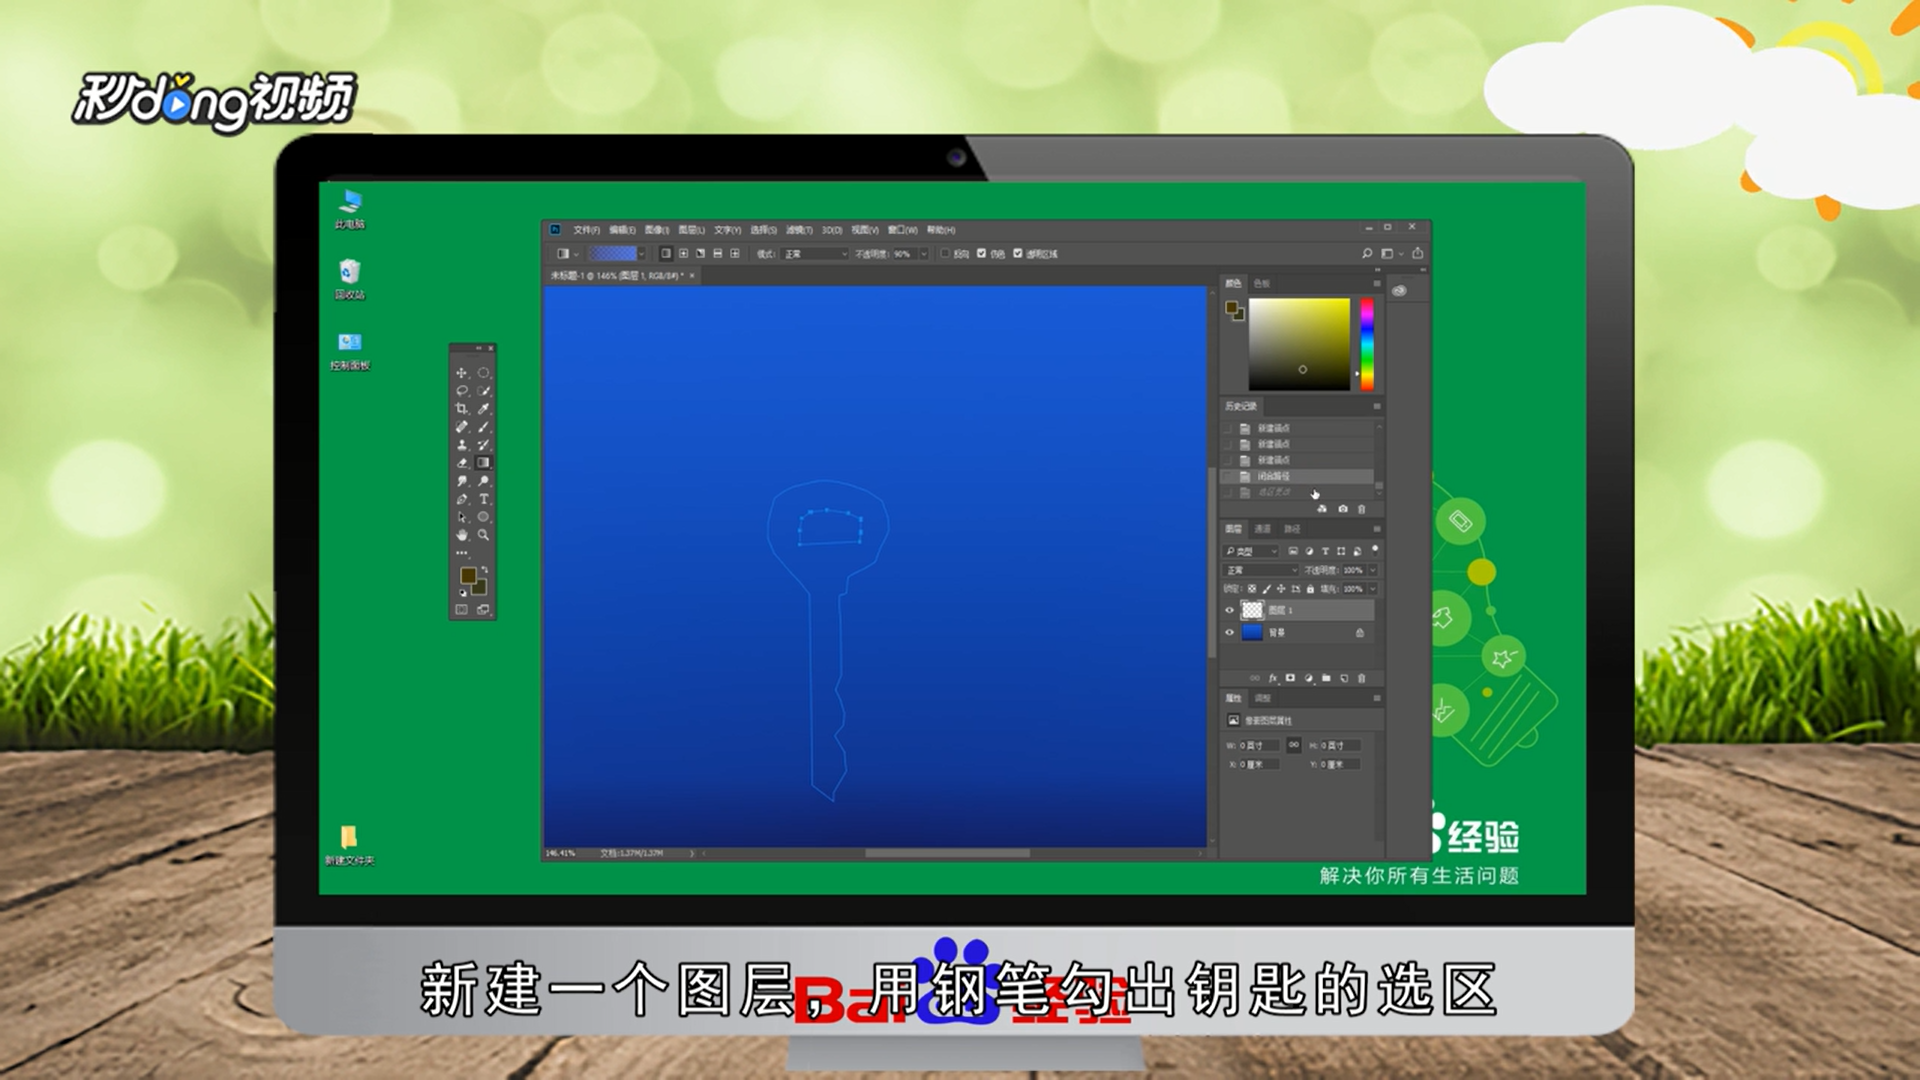This screenshot has height=1080, width=1920.
Task: Select the Crop tool
Action: coord(461,409)
